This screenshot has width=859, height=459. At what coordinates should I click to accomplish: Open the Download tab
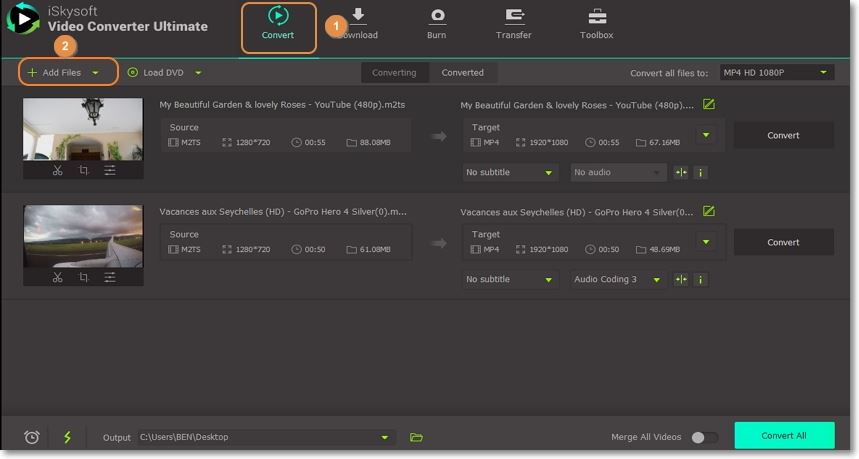point(358,25)
